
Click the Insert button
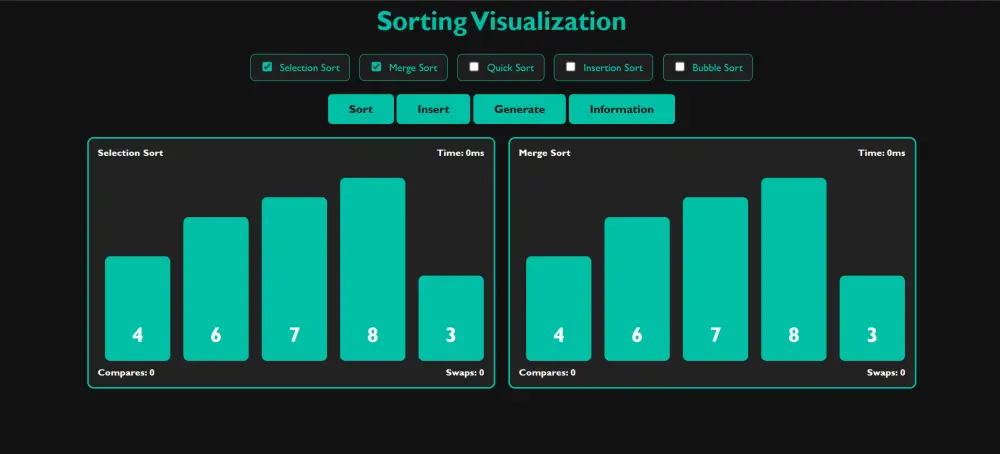click(x=433, y=109)
